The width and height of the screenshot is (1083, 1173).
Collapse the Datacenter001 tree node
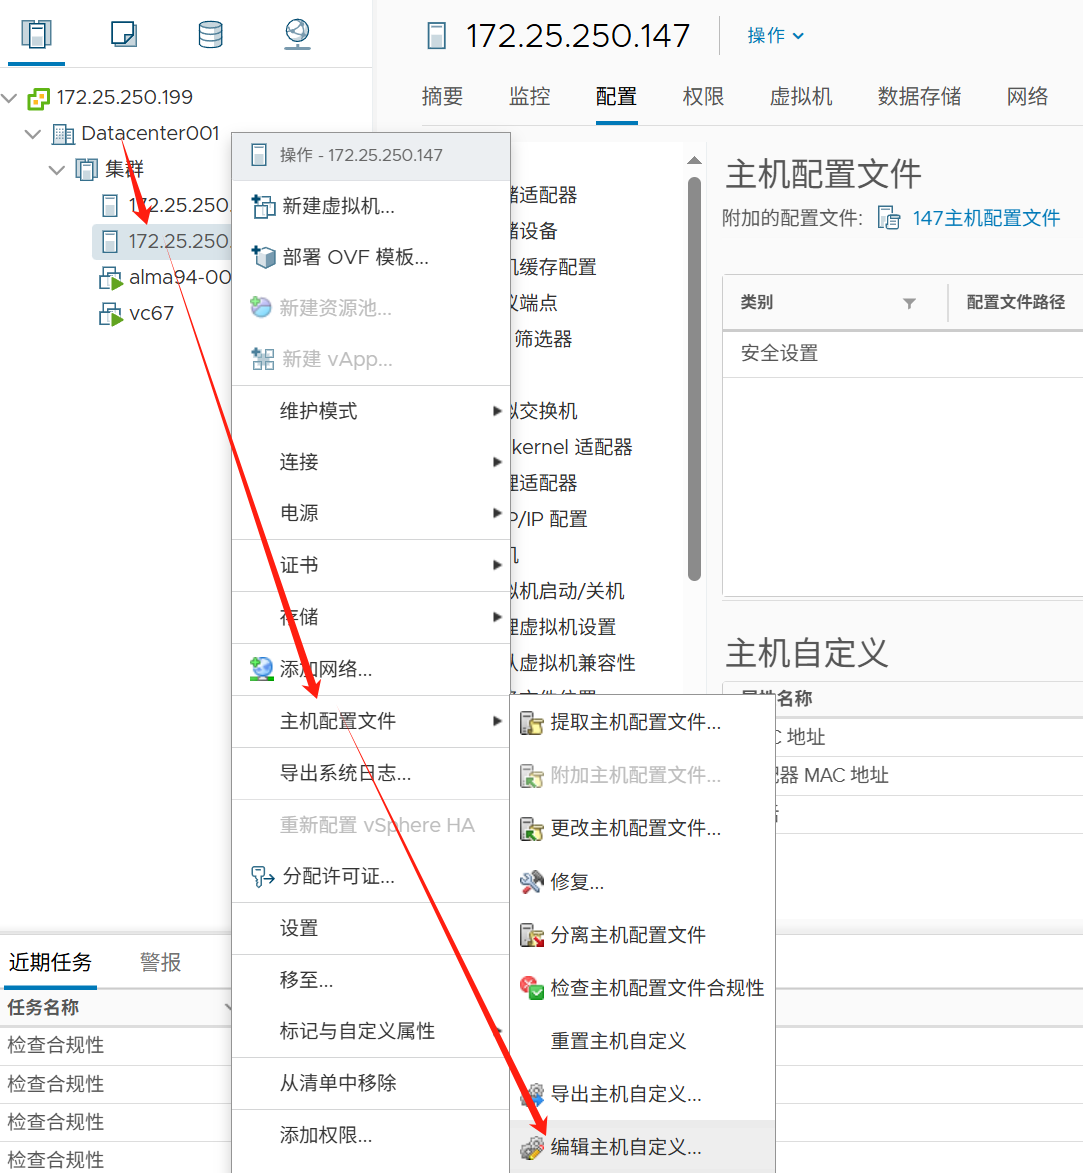(x=33, y=134)
